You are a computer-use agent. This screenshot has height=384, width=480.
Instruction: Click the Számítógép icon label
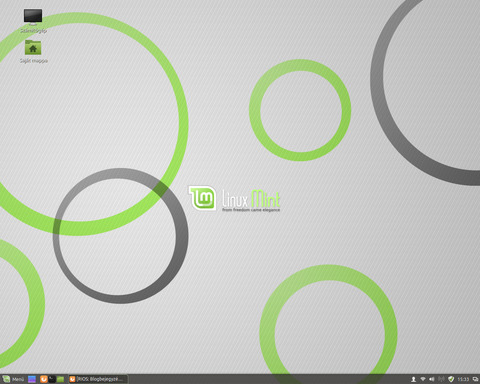pos(33,30)
